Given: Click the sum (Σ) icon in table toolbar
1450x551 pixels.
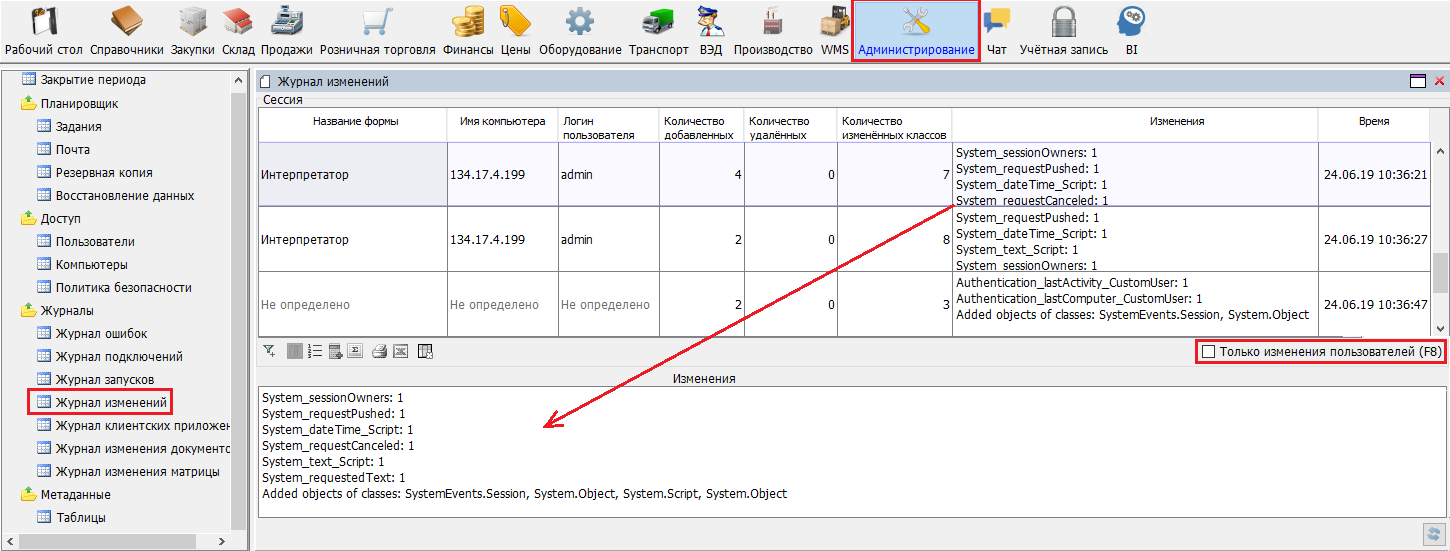Looking at the screenshot, I should tap(355, 351).
